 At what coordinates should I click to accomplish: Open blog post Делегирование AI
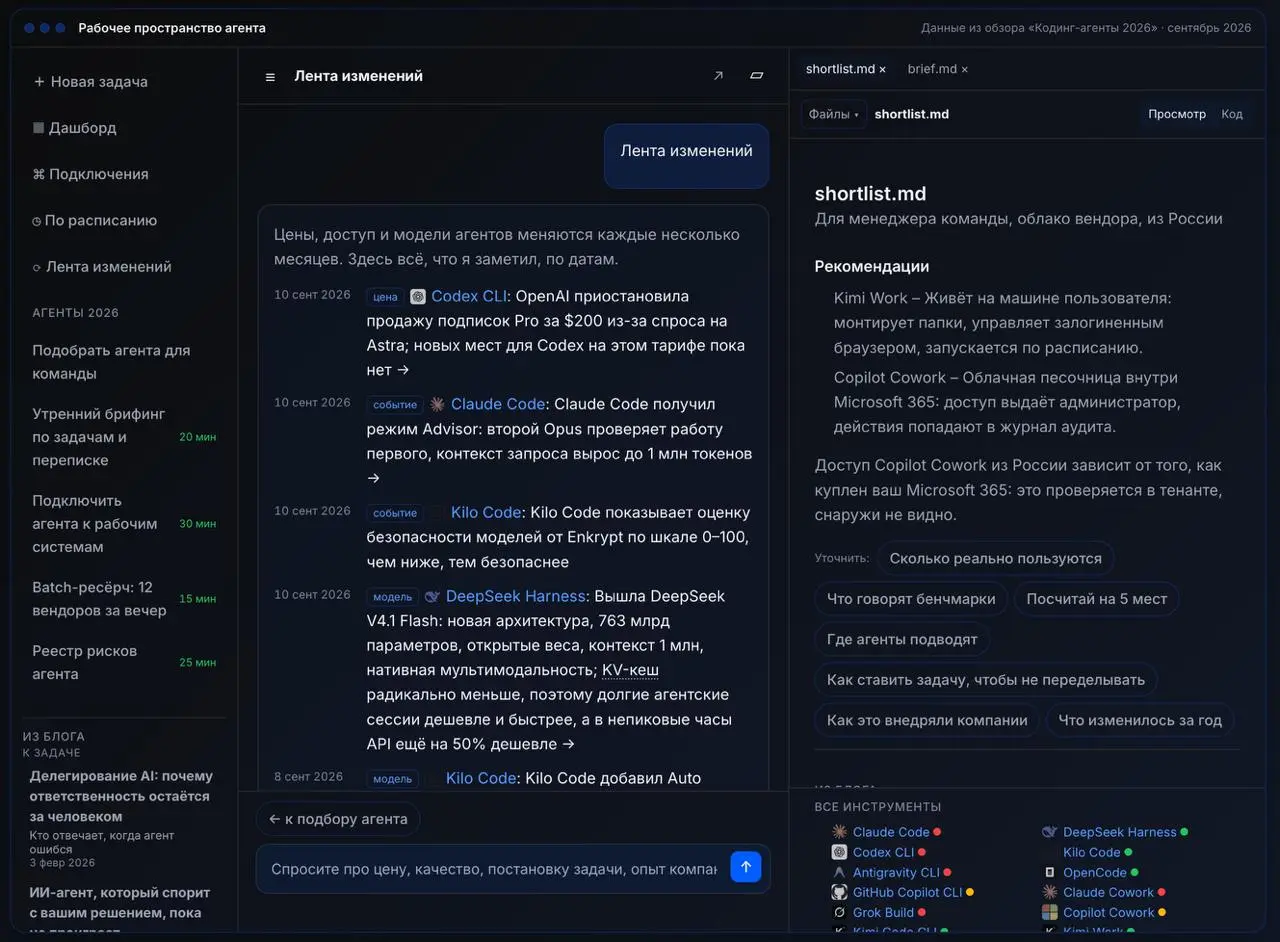(120, 797)
